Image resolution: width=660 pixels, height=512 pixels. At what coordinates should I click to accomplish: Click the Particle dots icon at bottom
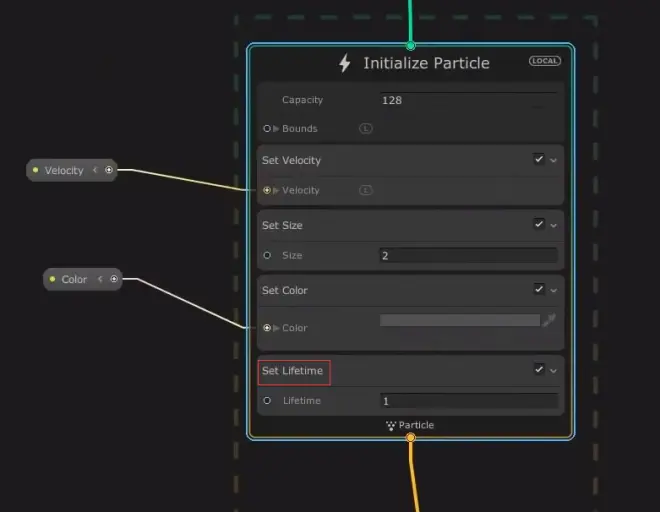pos(391,426)
